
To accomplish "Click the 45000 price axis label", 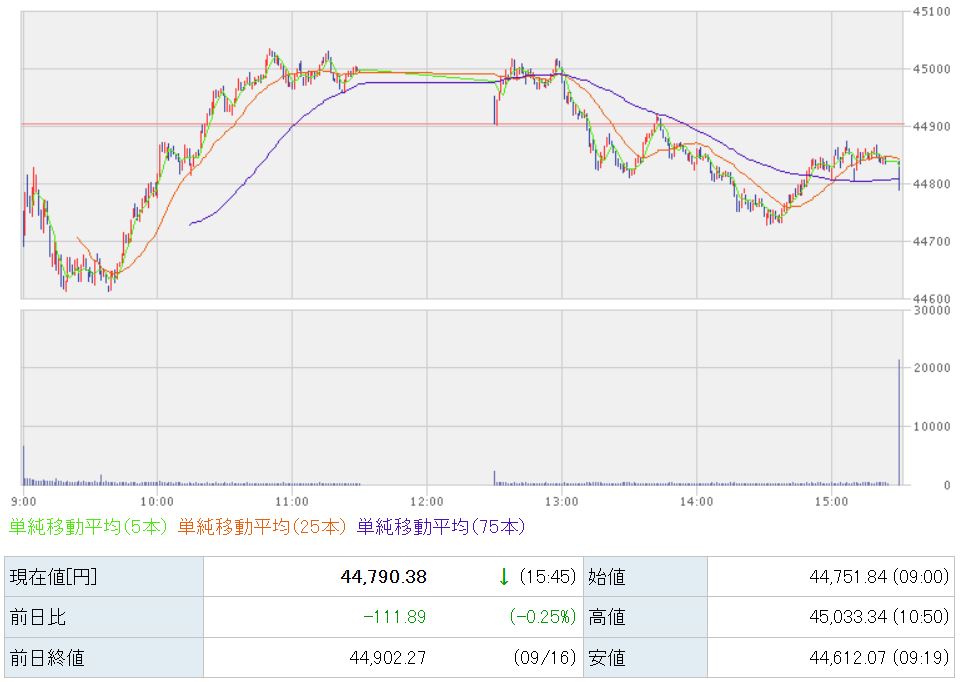I will click(931, 69).
